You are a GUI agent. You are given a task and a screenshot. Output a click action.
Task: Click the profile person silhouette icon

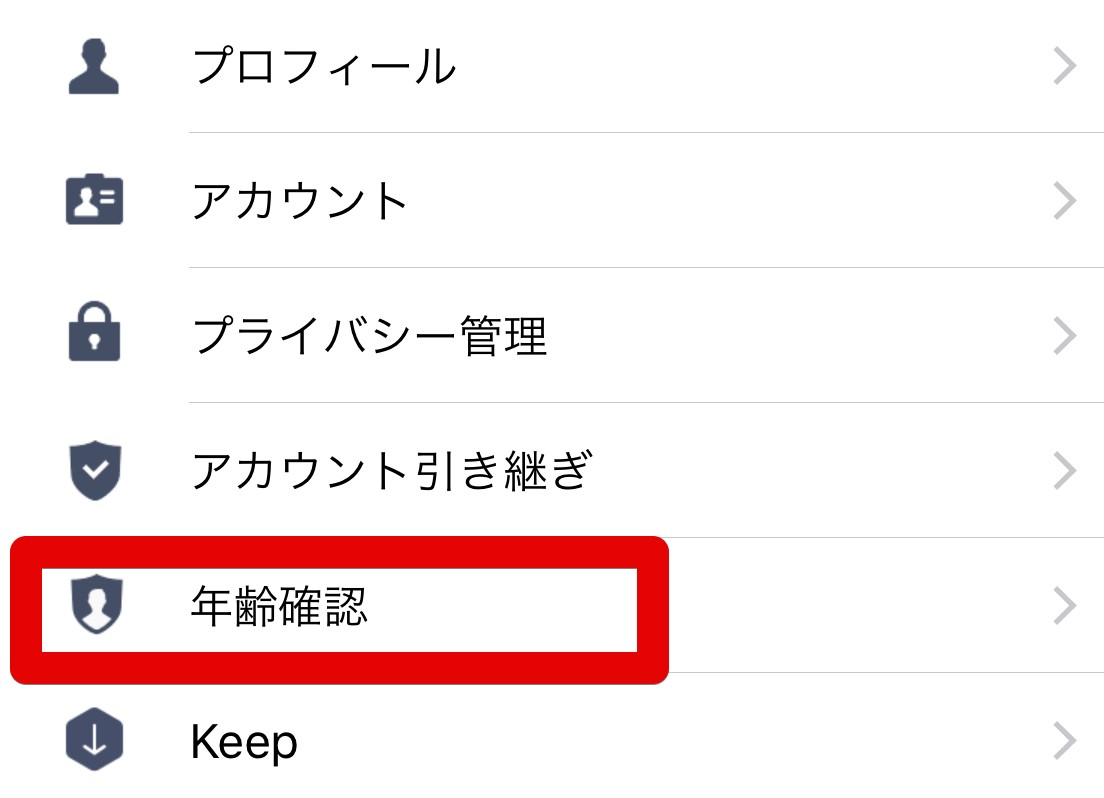click(x=94, y=68)
